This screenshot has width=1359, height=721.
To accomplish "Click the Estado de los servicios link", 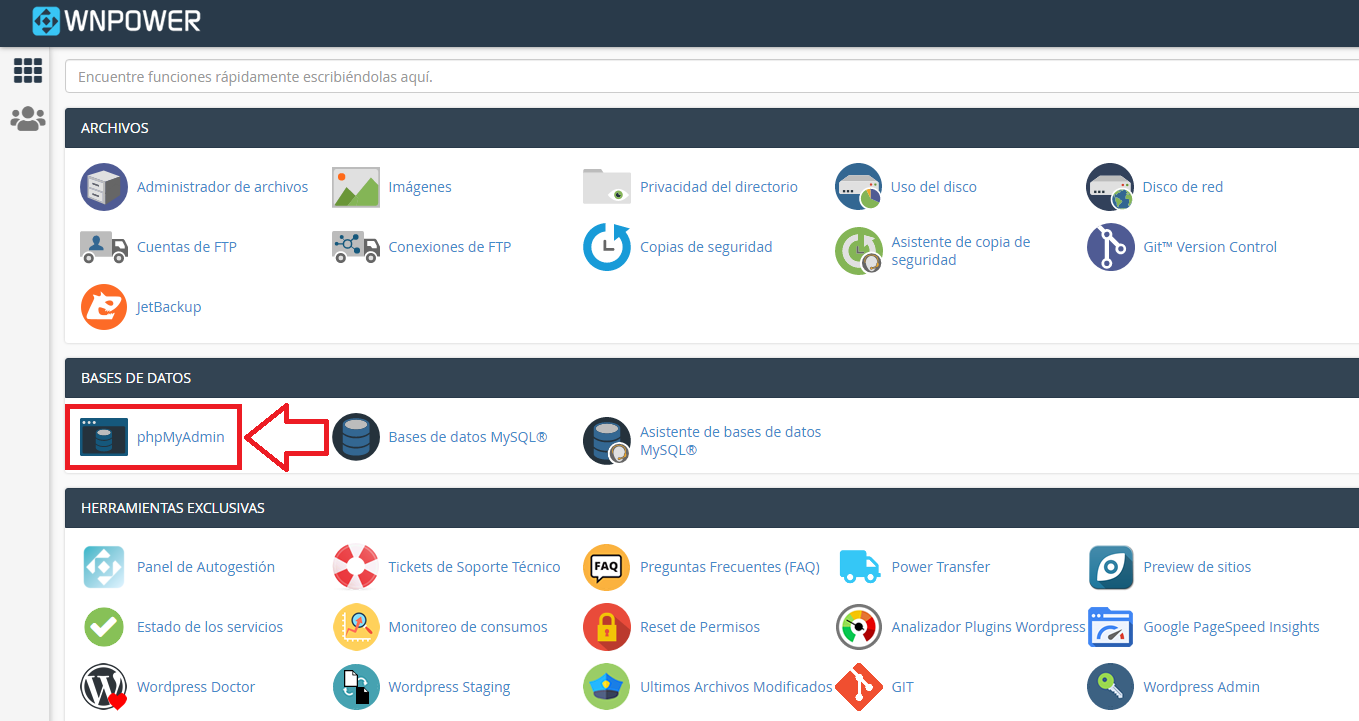I will (x=210, y=627).
